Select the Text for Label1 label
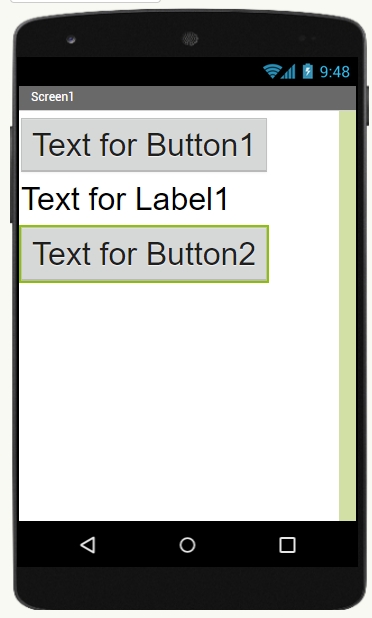Screen dimensions: 372x618 (125, 199)
